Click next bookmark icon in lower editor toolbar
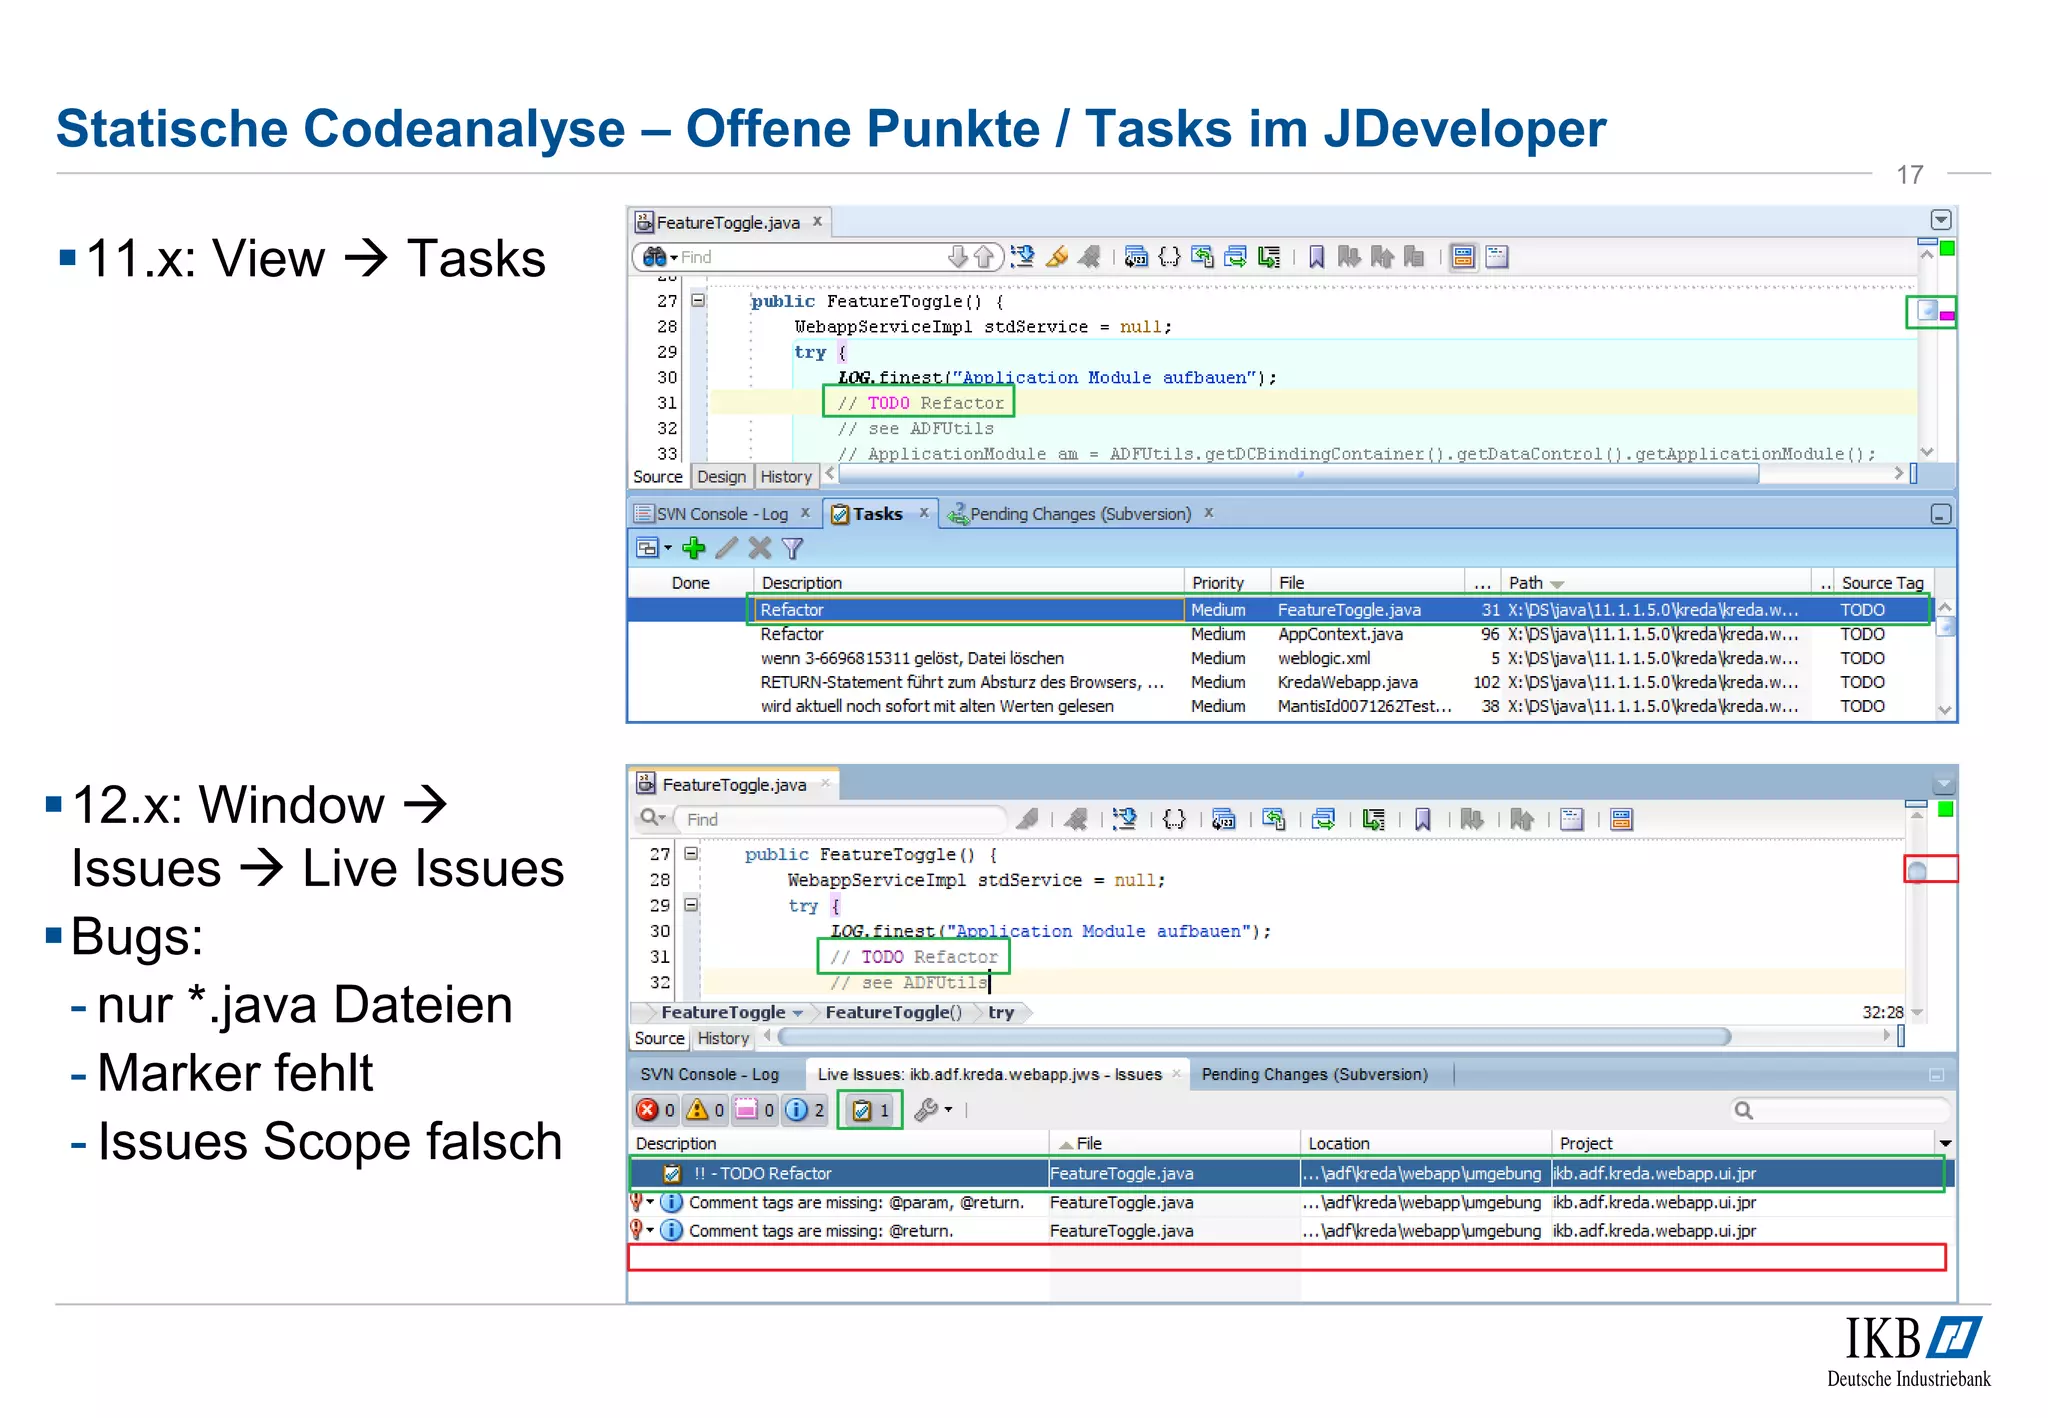 (1471, 819)
